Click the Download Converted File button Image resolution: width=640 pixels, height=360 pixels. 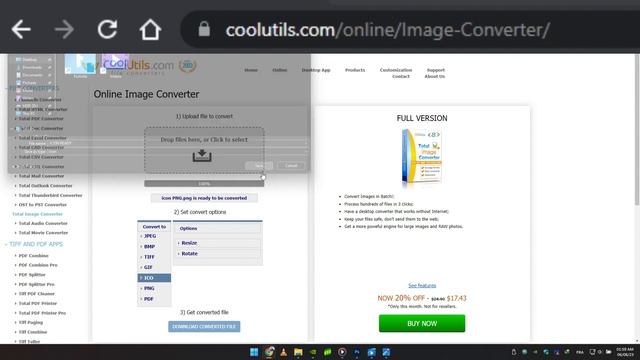coord(204,327)
